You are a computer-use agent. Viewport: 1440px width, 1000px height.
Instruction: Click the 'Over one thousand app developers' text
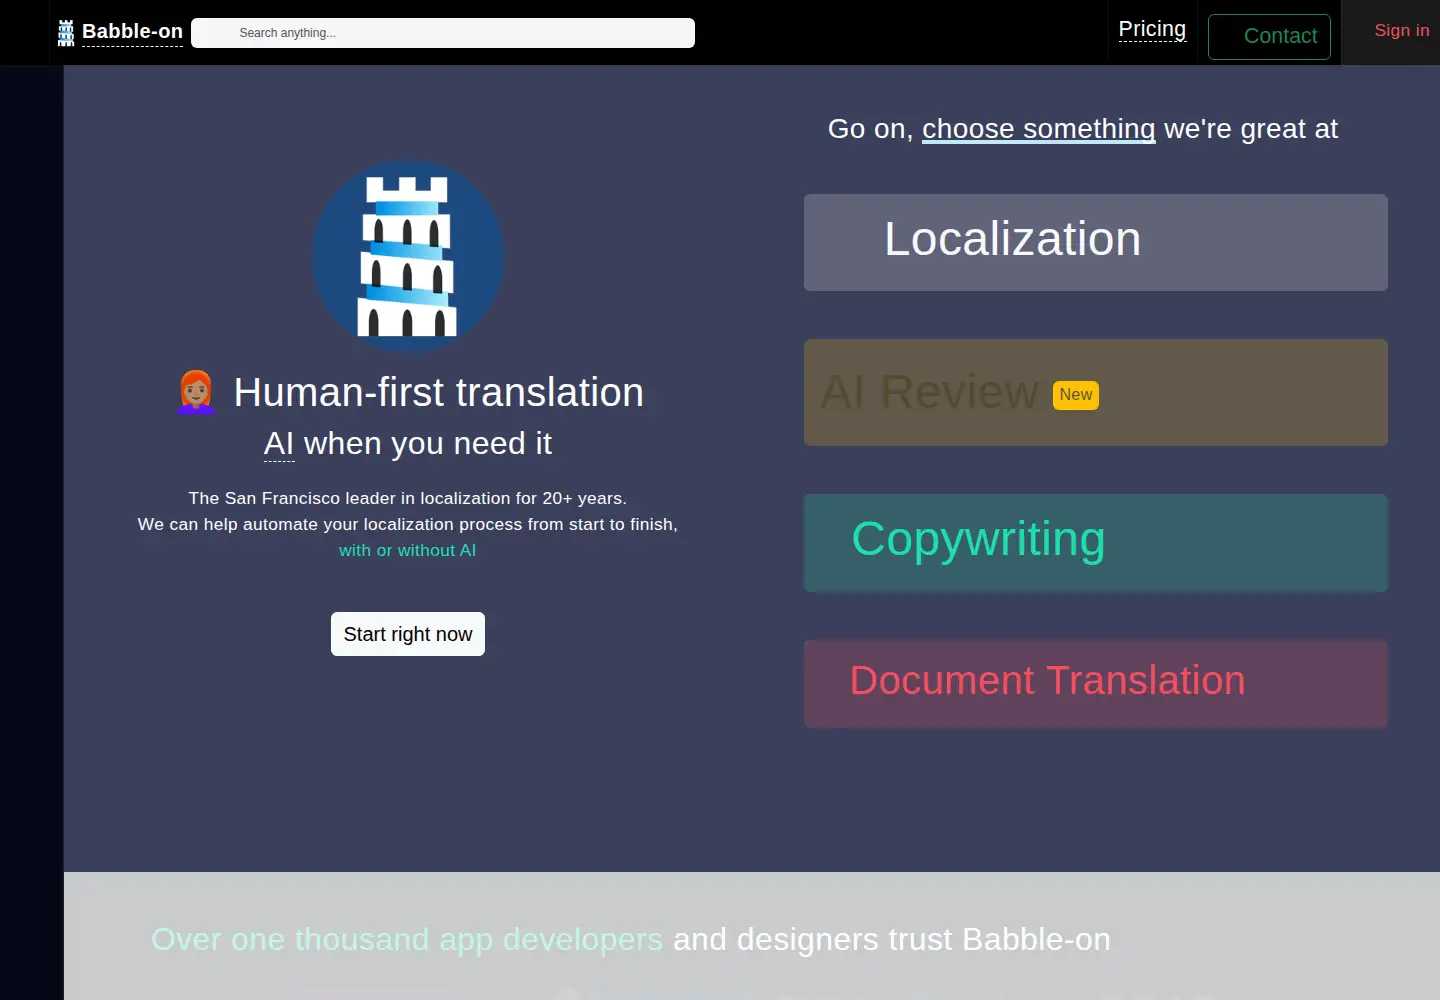pyautogui.click(x=407, y=940)
